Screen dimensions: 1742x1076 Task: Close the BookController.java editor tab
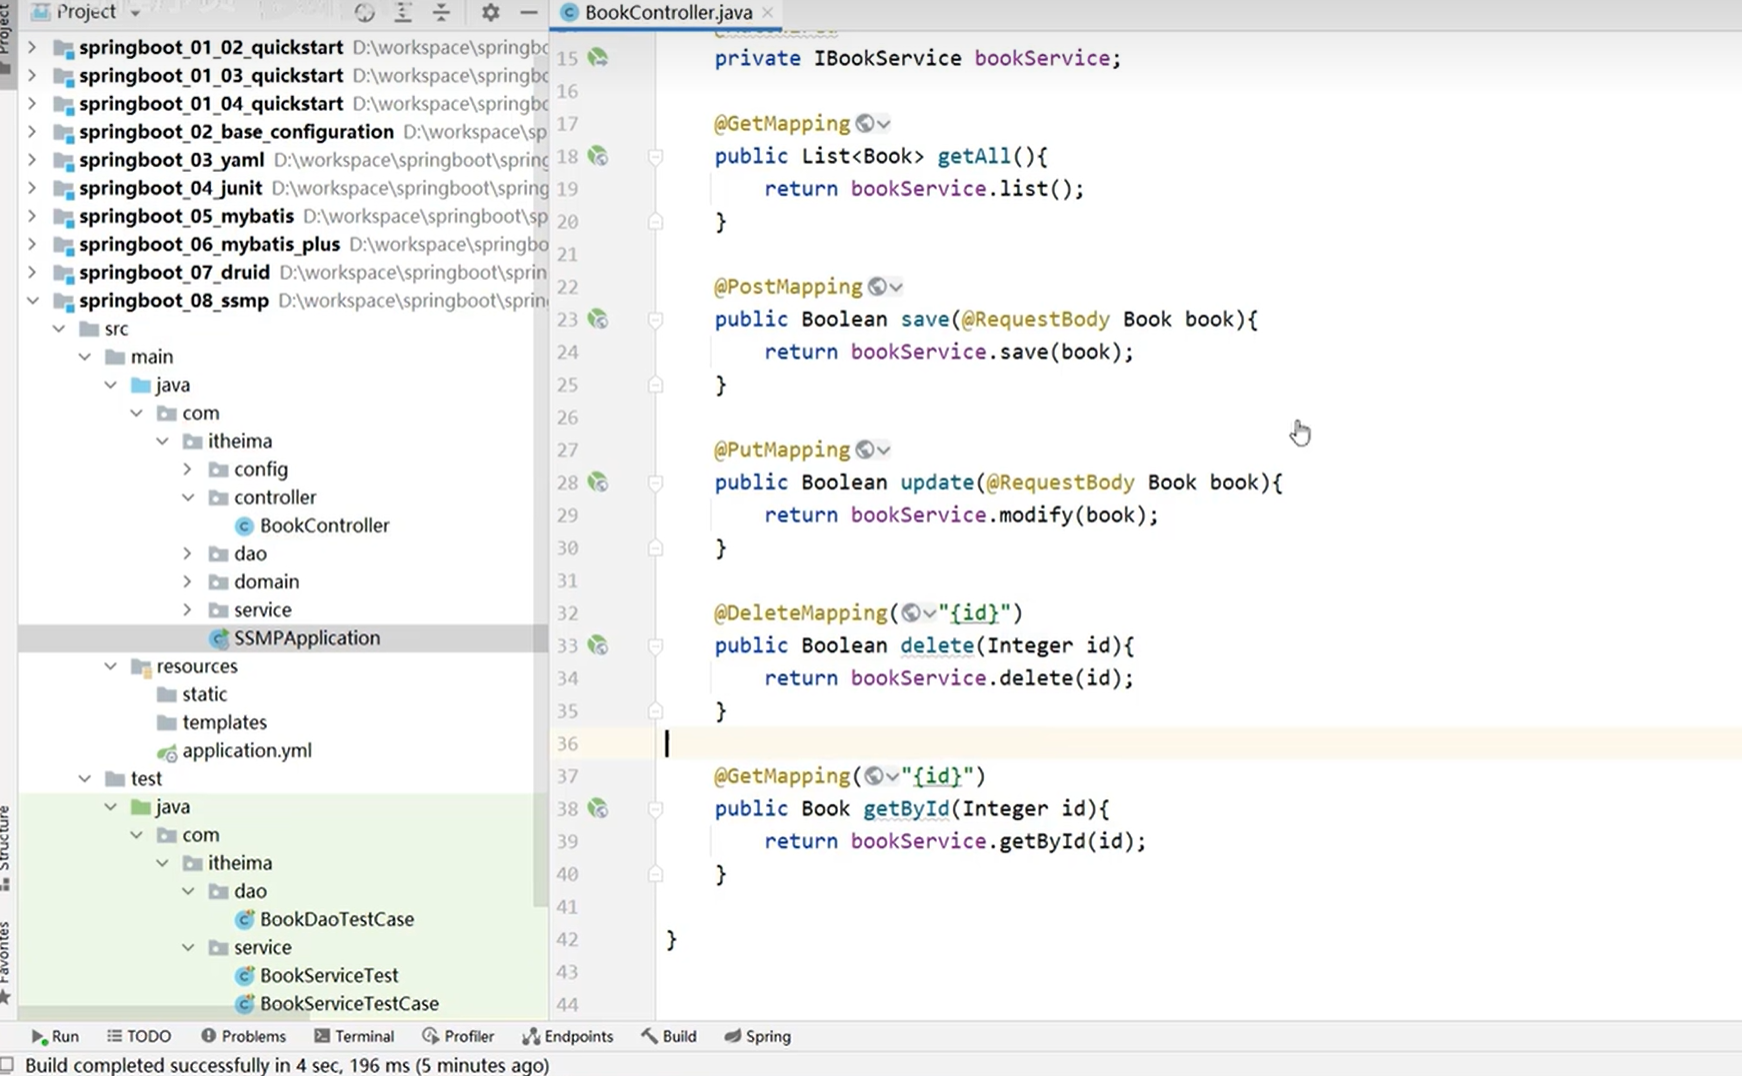767,13
